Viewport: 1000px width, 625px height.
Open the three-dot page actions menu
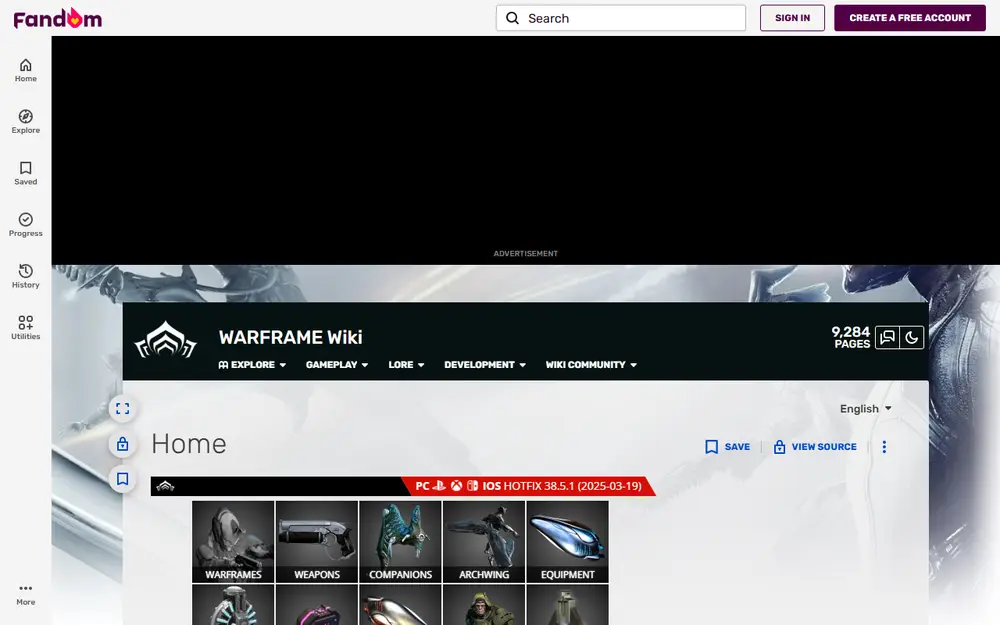pyautogui.click(x=884, y=447)
